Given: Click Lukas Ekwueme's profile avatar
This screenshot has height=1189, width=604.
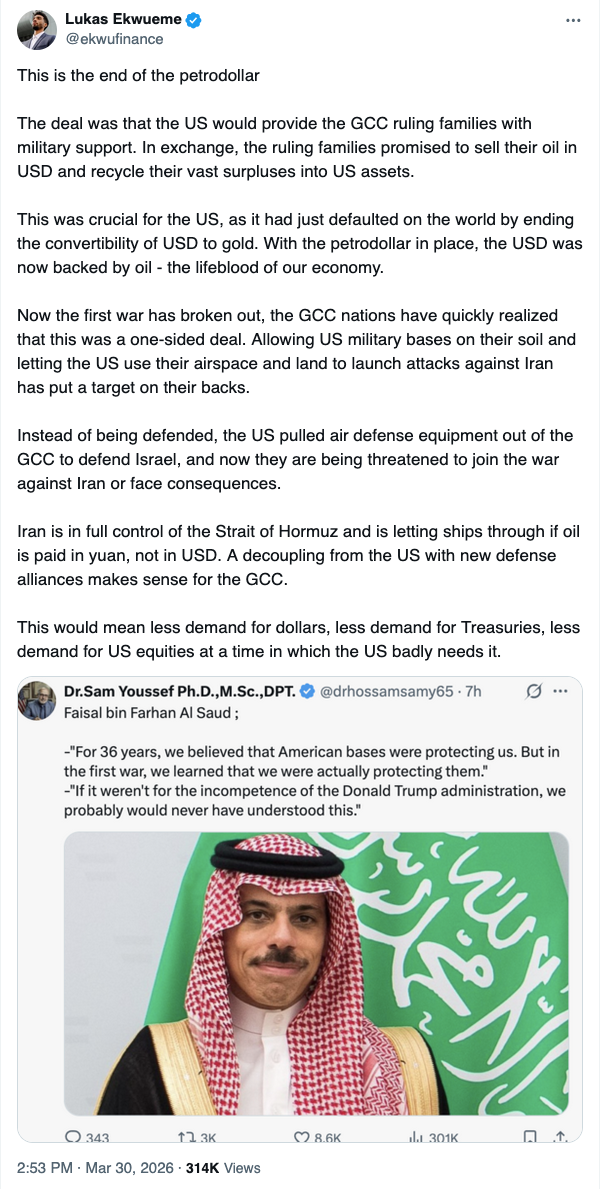Looking at the screenshot, I should coord(36,30).
